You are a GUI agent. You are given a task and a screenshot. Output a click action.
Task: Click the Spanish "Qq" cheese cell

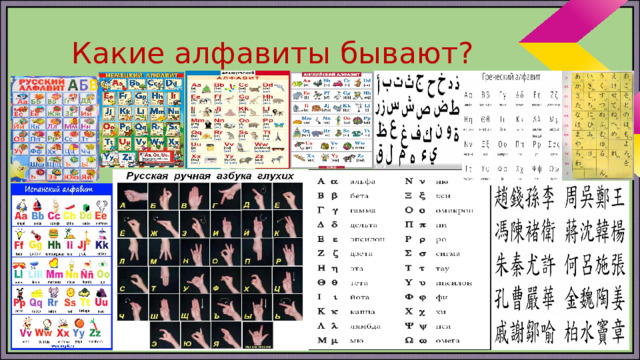tap(36, 300)
